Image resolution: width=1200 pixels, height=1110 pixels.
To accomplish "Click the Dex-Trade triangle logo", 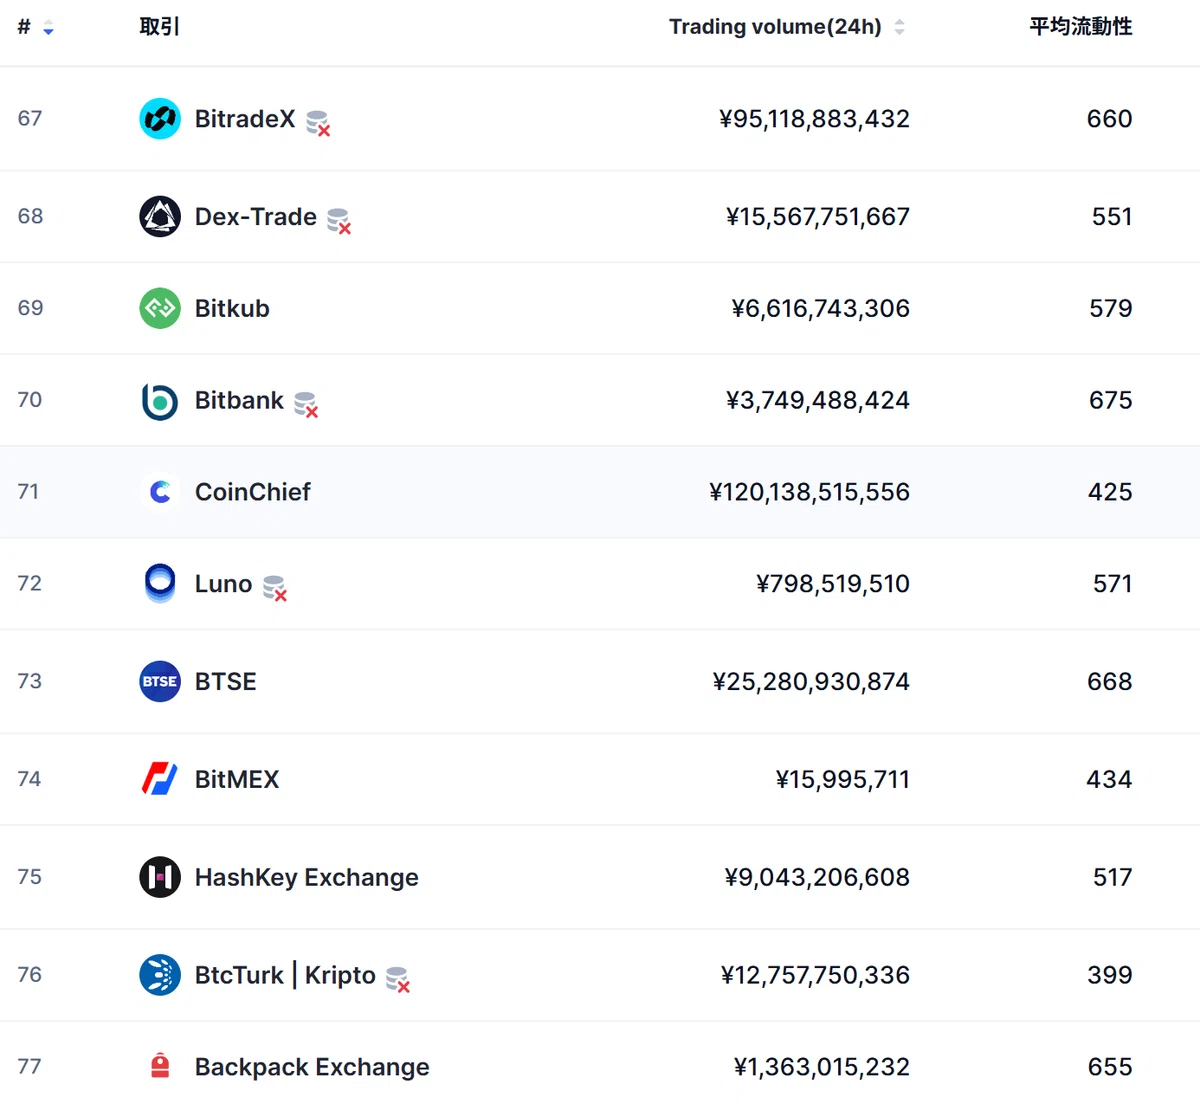I will coord(160,217).
